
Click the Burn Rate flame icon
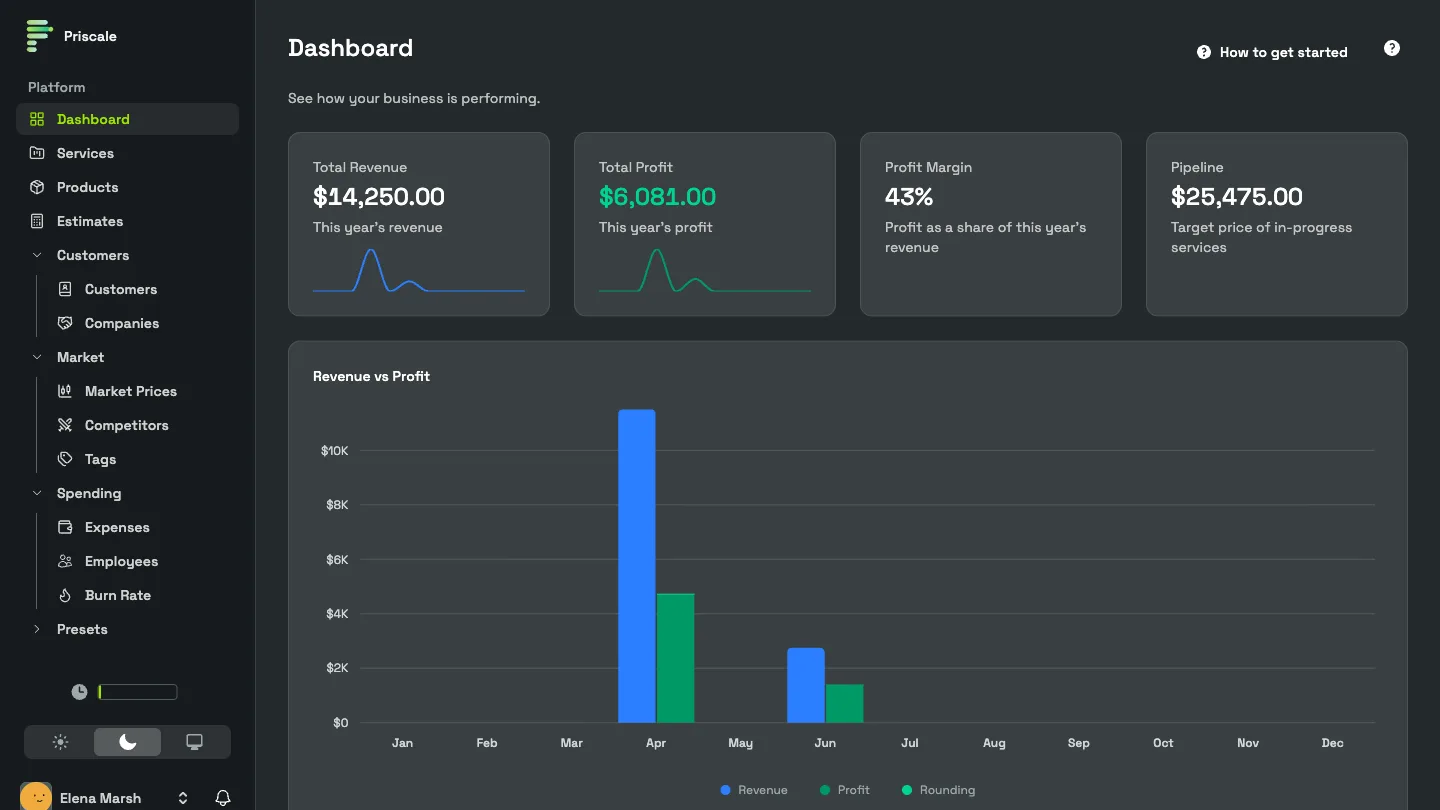(x=65, y=595)
